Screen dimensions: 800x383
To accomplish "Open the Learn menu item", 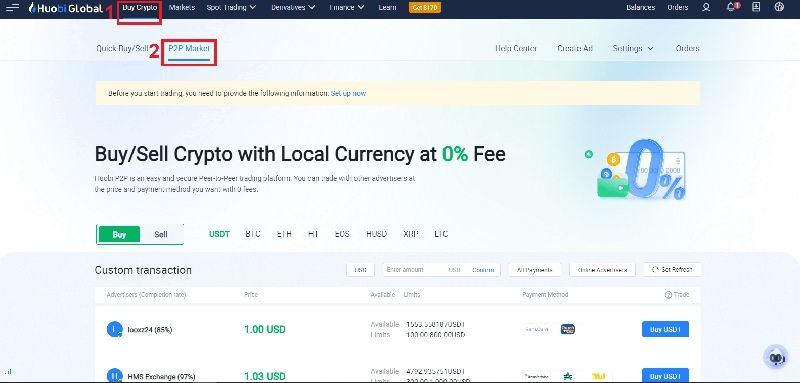I will point(387,7).
